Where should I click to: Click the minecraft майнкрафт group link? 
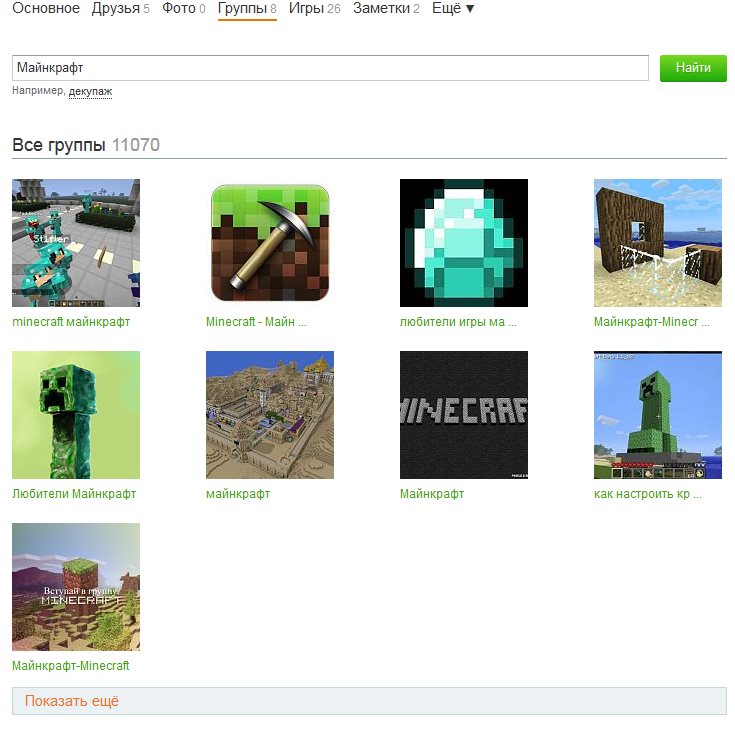pyautogui.click(x=71, y=322)
